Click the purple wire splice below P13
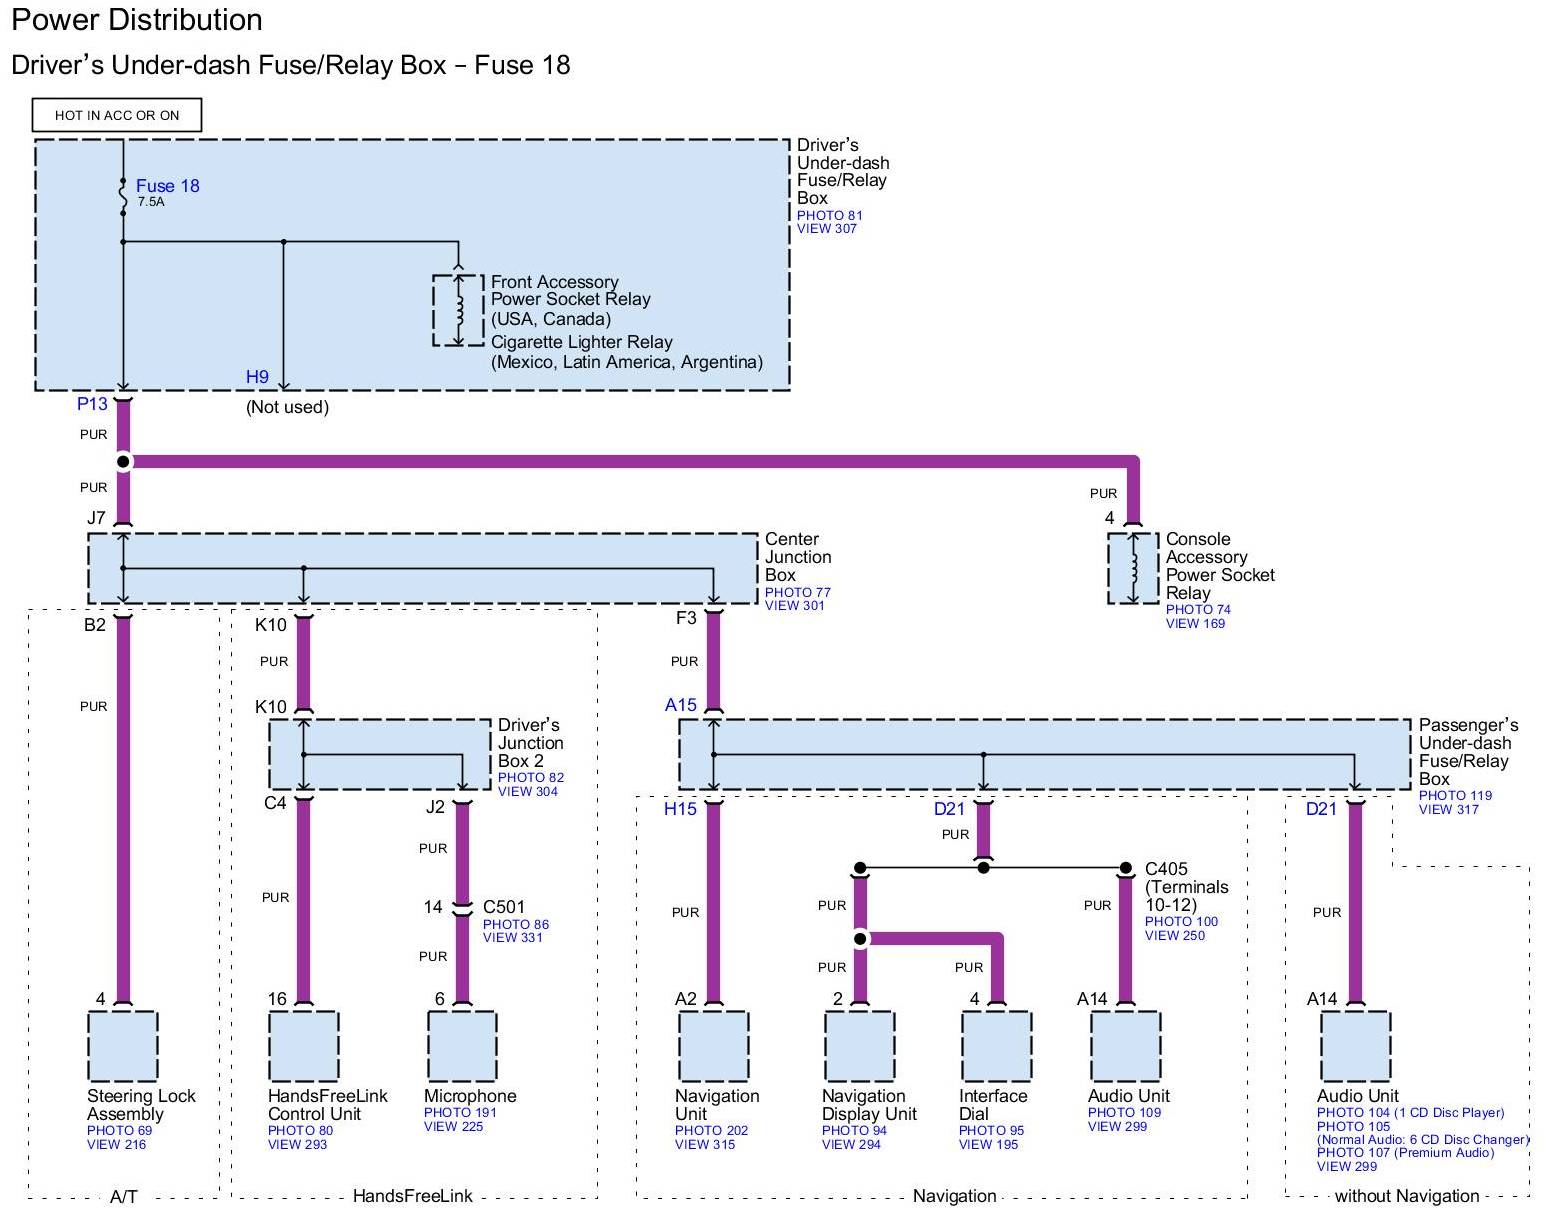The image size is (1551, 1214). [x=123, y=461]
